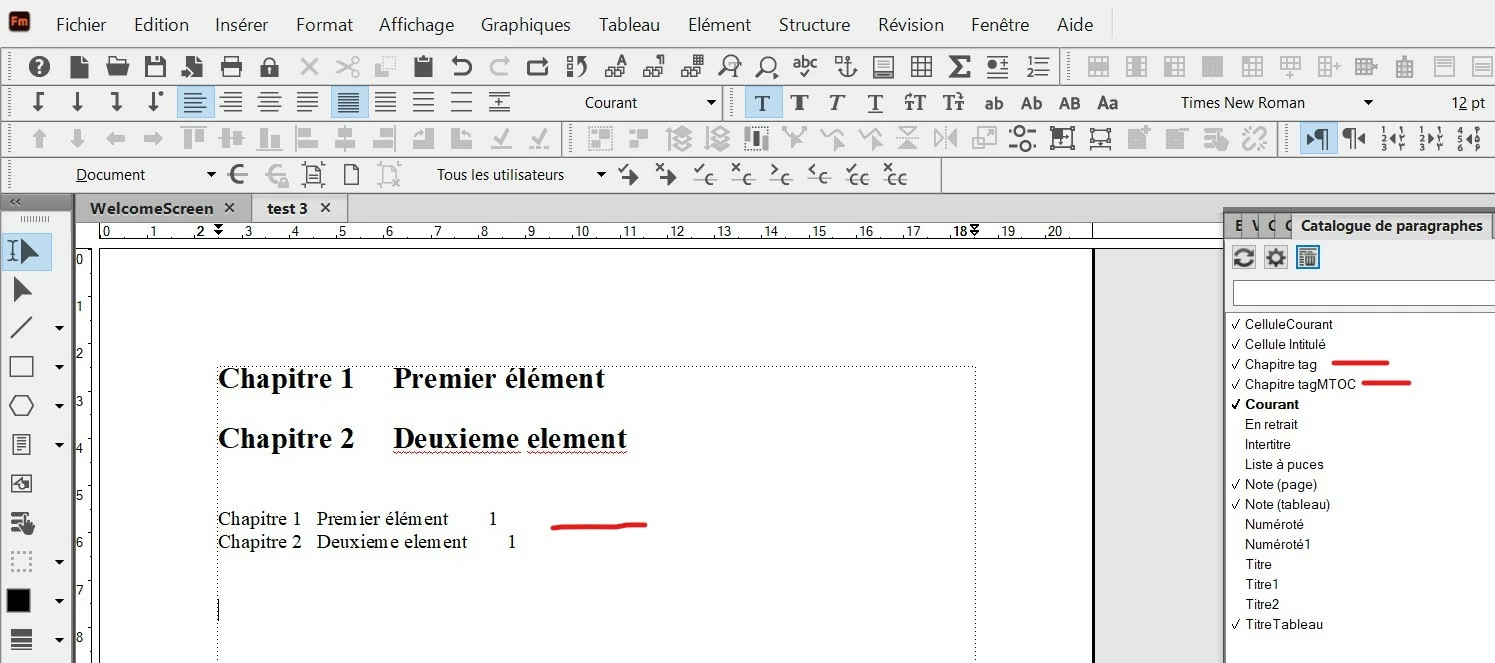Select the Line drawing tool
The image size is (1495, 663).
22,328
